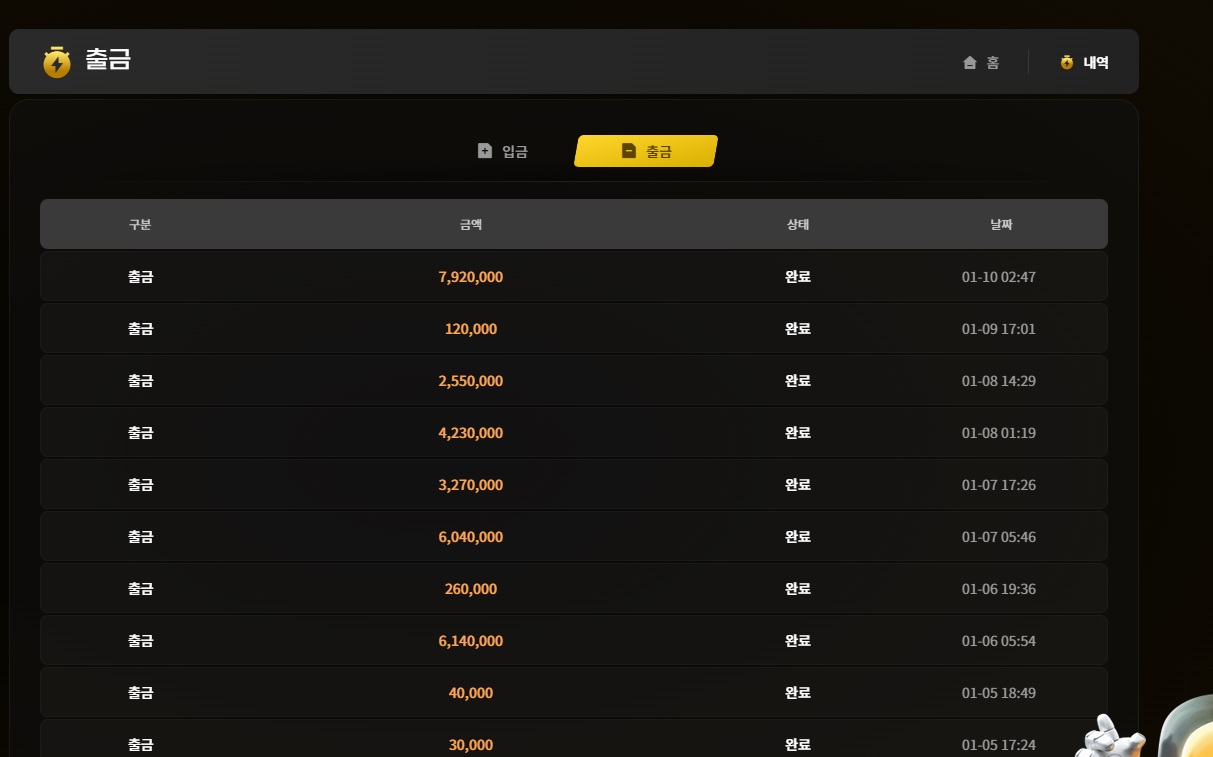This screenshot has height=757, width=1213.
Task: Click the 상태 column header
Action: pyautogui.click(x=797, y=225)
